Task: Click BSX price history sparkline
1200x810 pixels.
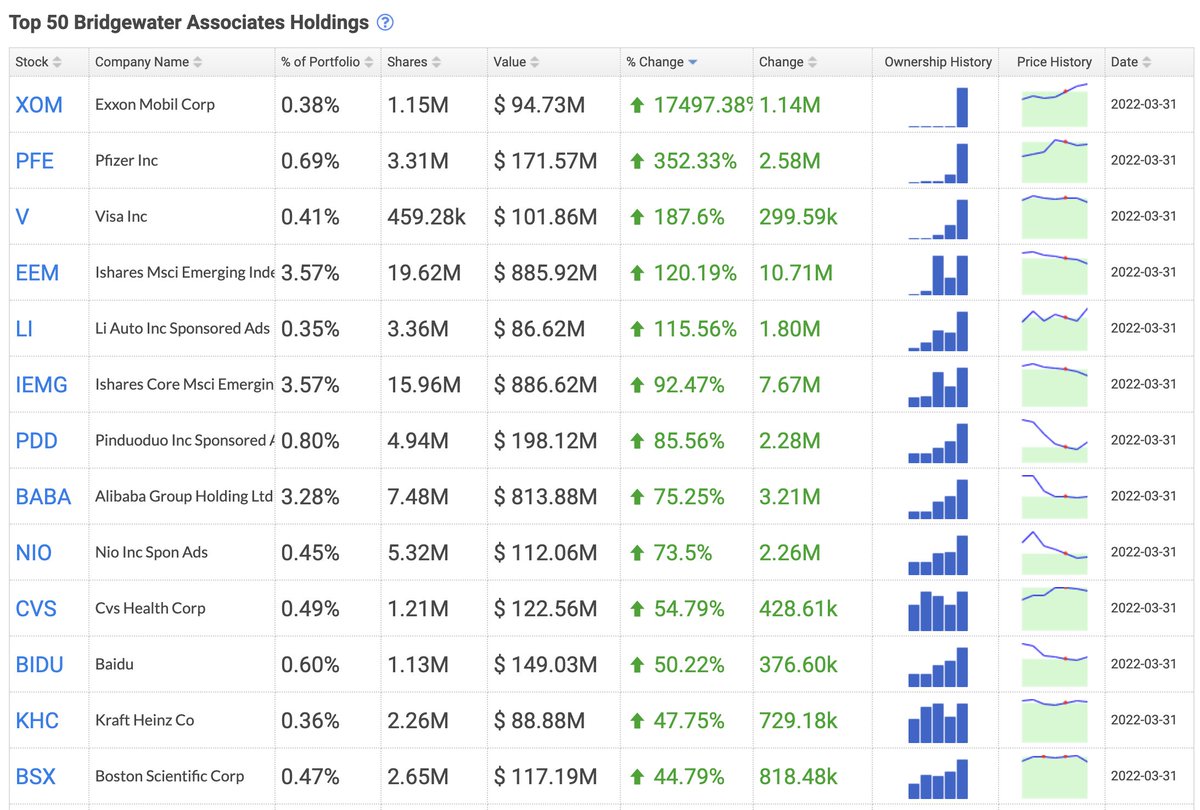Action: click(x=1054, y=777)
